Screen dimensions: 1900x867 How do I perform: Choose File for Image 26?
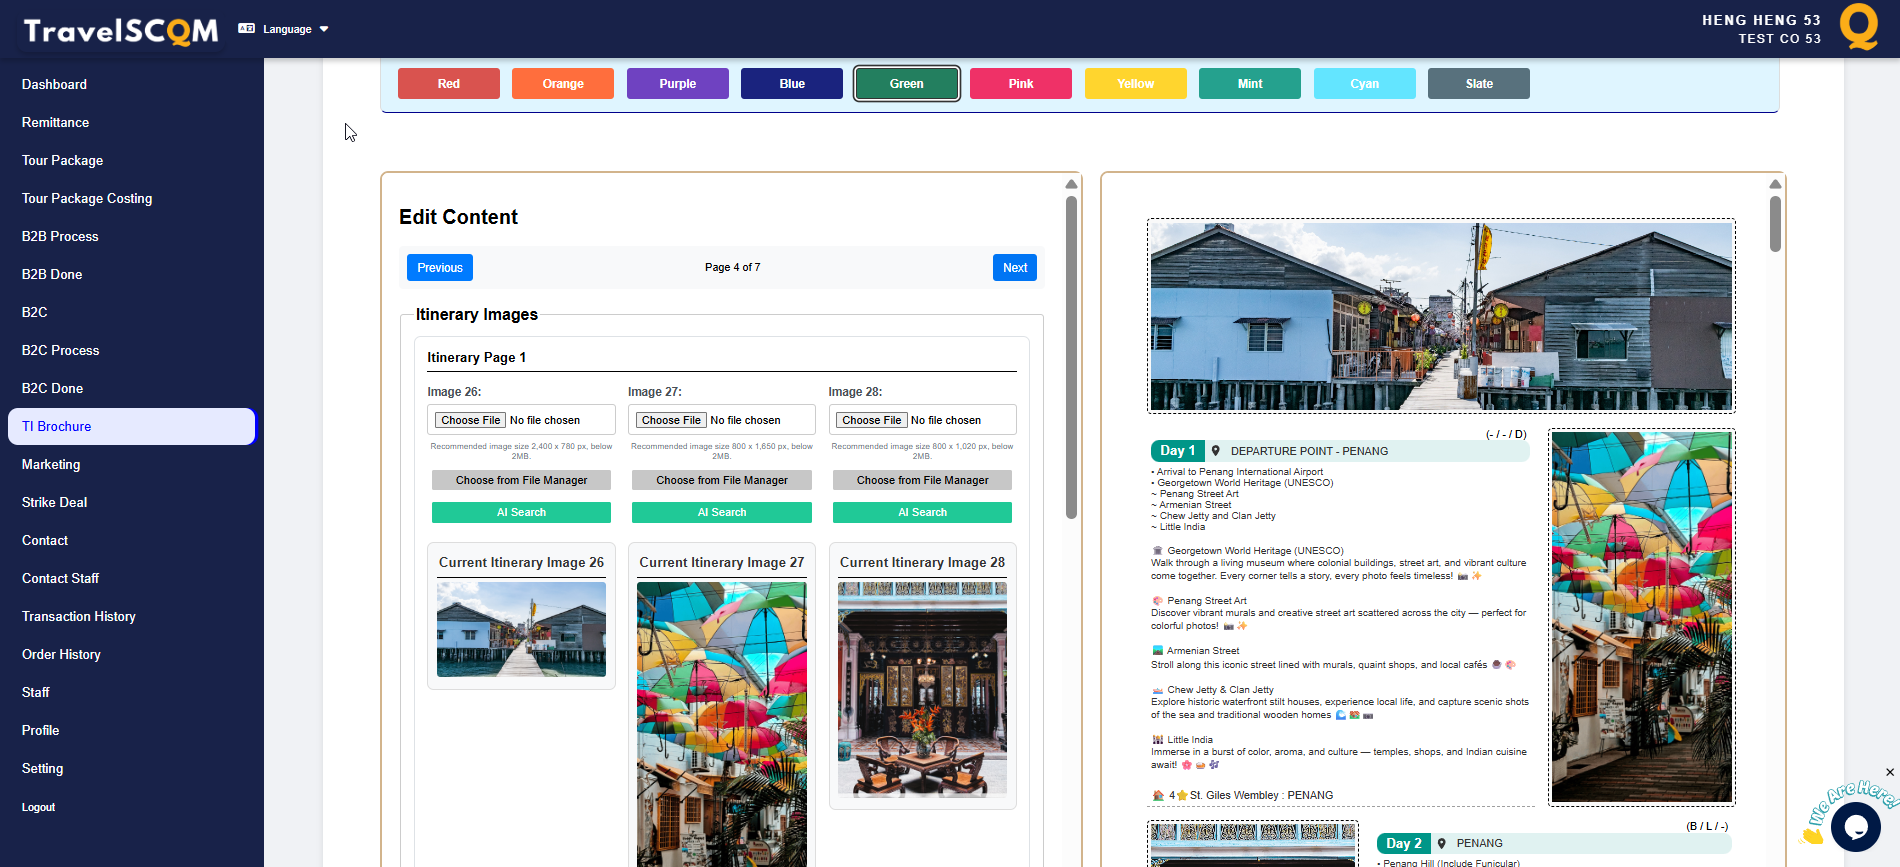click(470, 420)
